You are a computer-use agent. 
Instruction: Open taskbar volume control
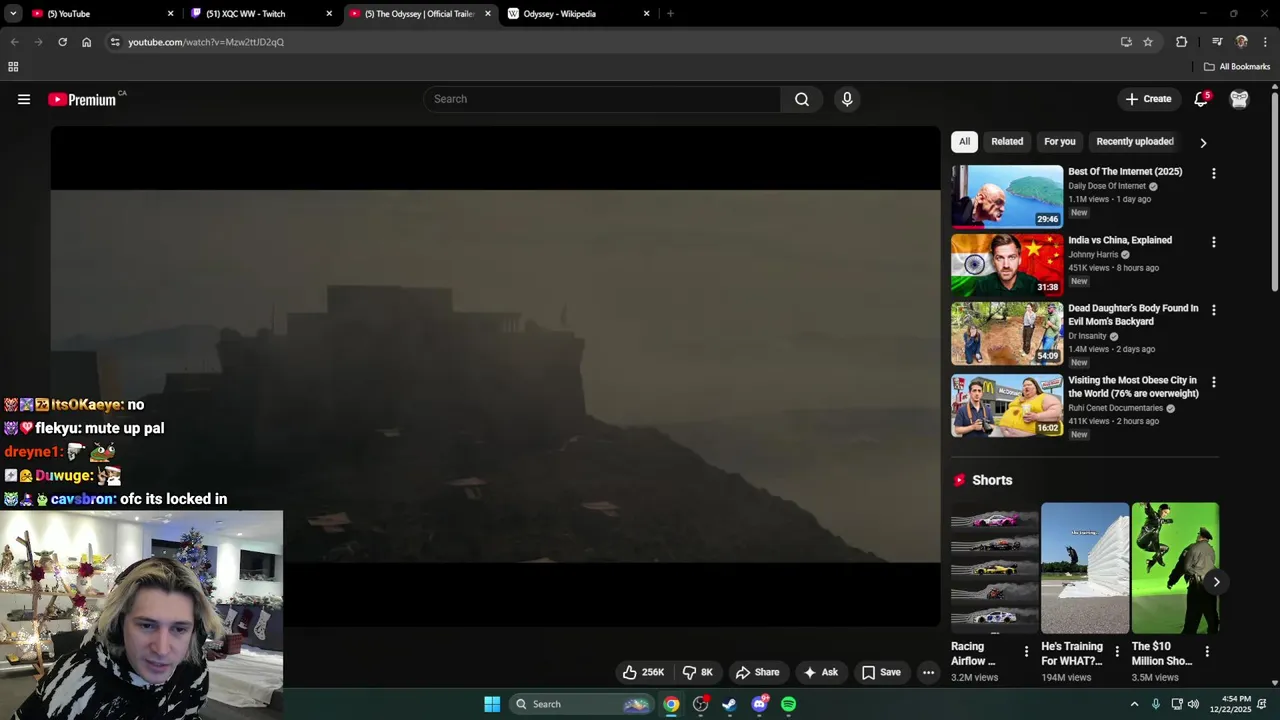pos(1193,704)
